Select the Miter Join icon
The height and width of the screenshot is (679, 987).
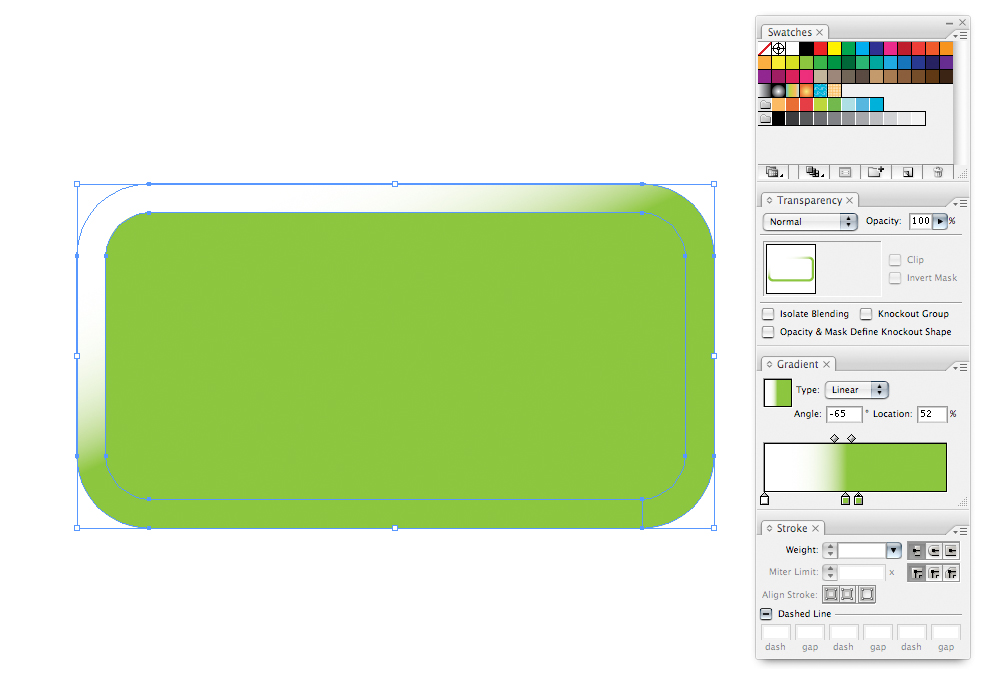pyautogui.click(x=916, y=573)
